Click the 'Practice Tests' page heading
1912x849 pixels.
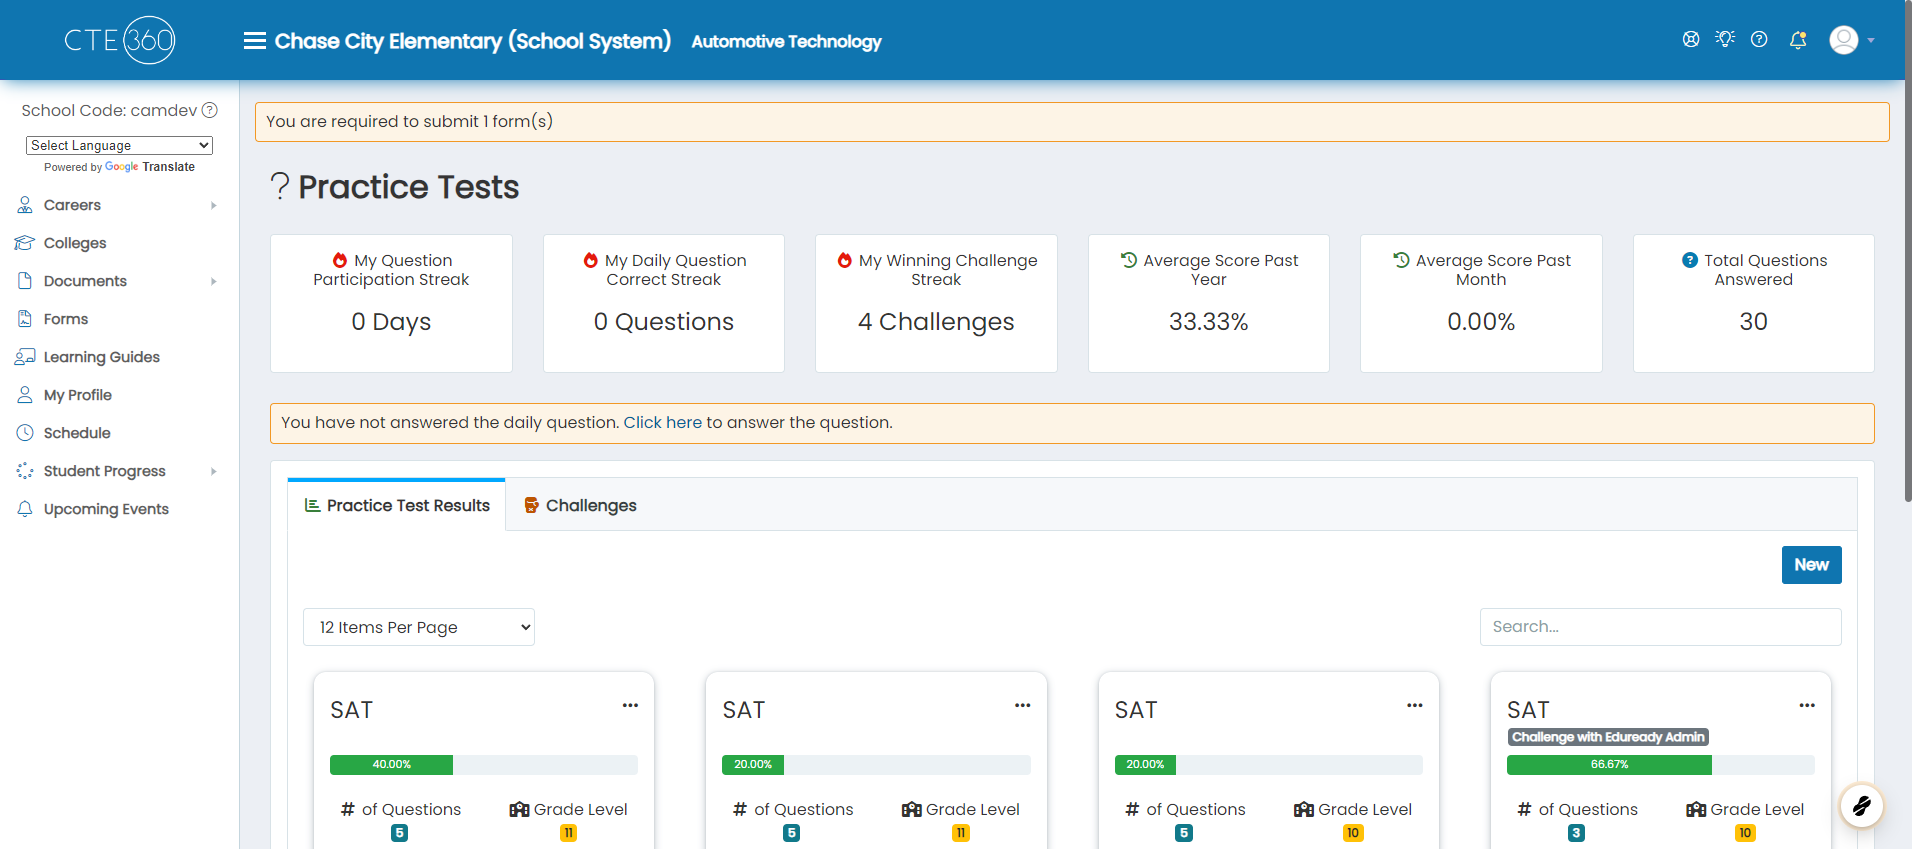click(408, 187)
